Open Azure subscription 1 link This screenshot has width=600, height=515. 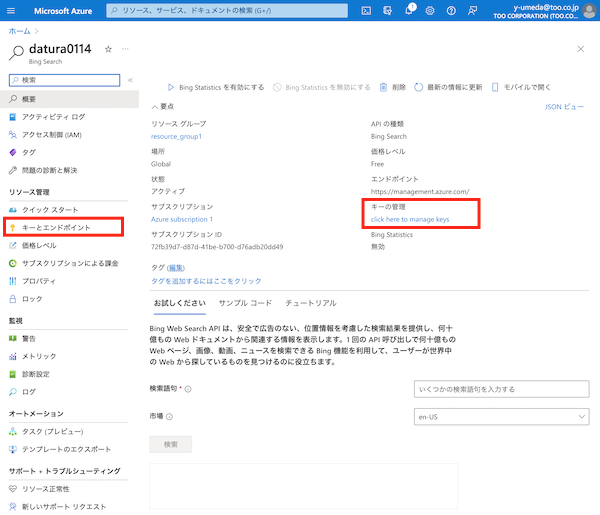tap(182, 219)
